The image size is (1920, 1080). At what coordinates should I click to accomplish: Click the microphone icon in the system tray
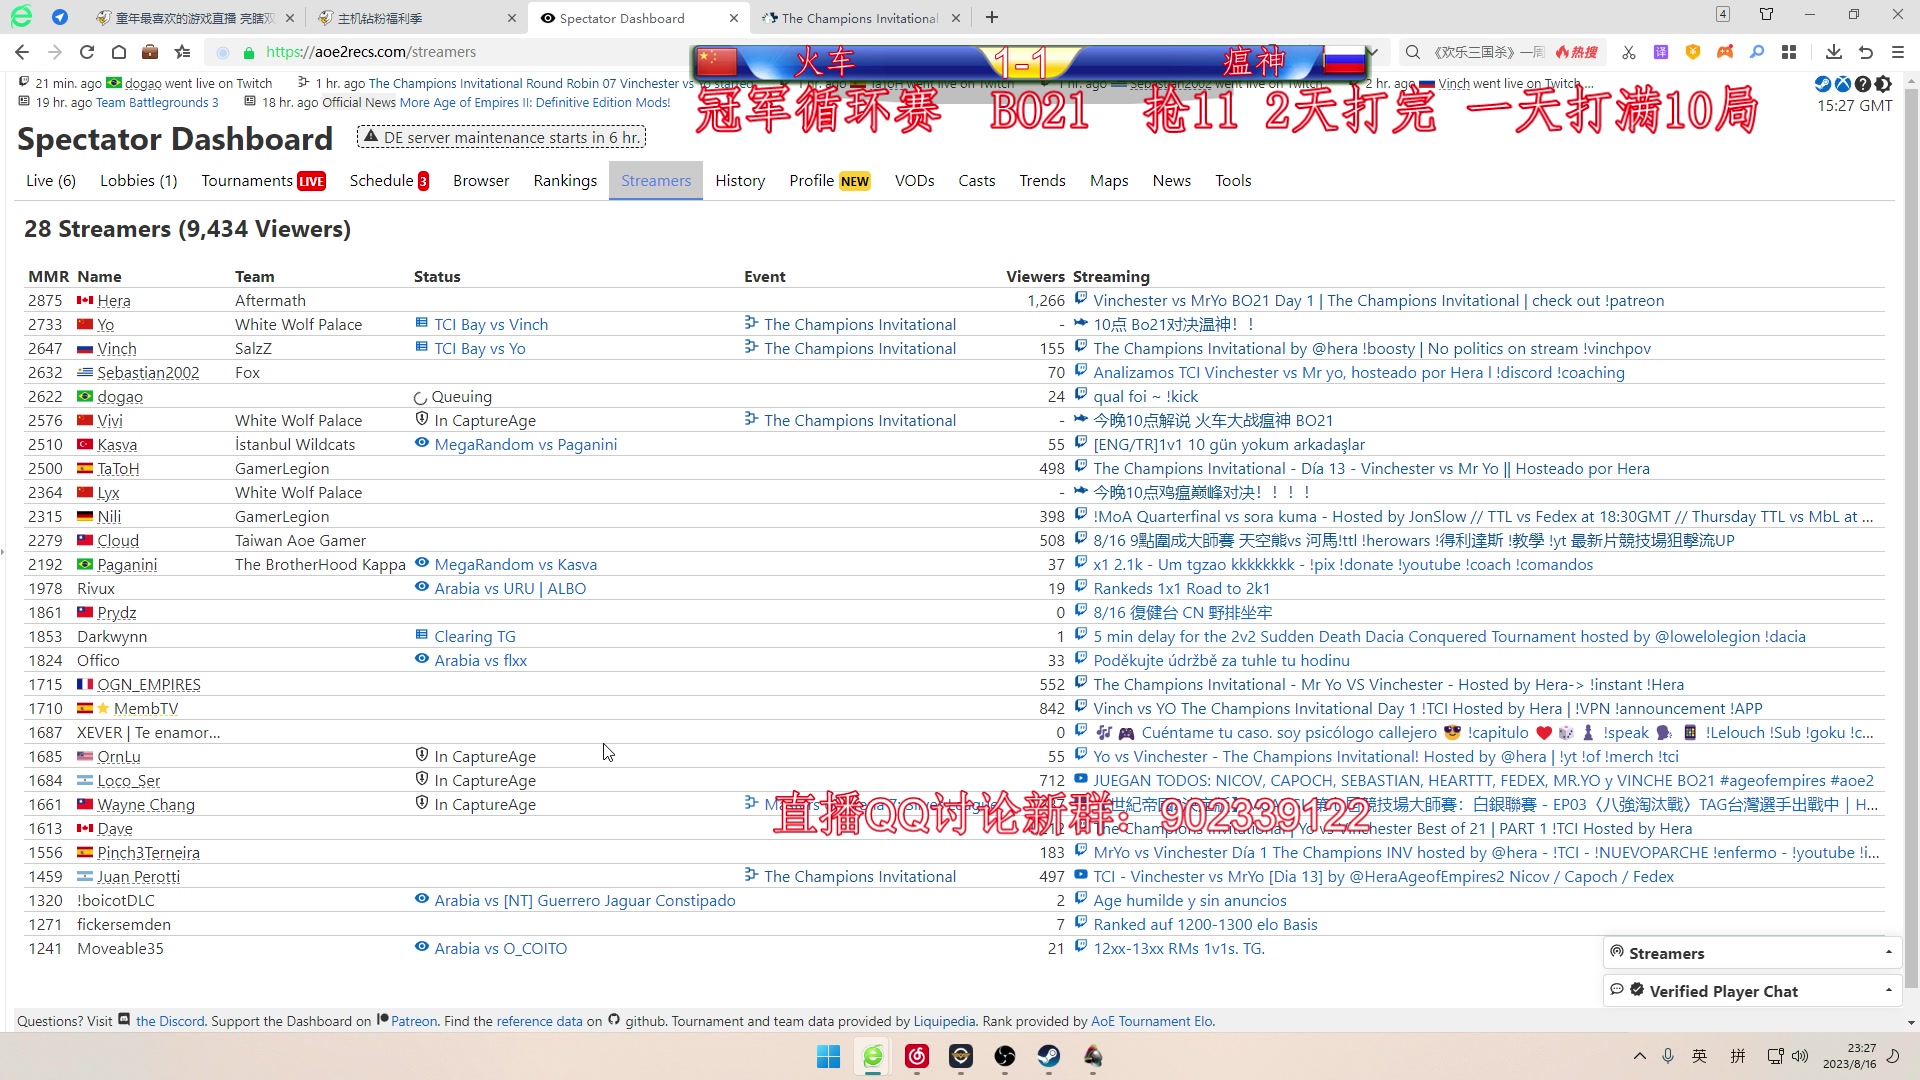[x=1668, y=1056]
